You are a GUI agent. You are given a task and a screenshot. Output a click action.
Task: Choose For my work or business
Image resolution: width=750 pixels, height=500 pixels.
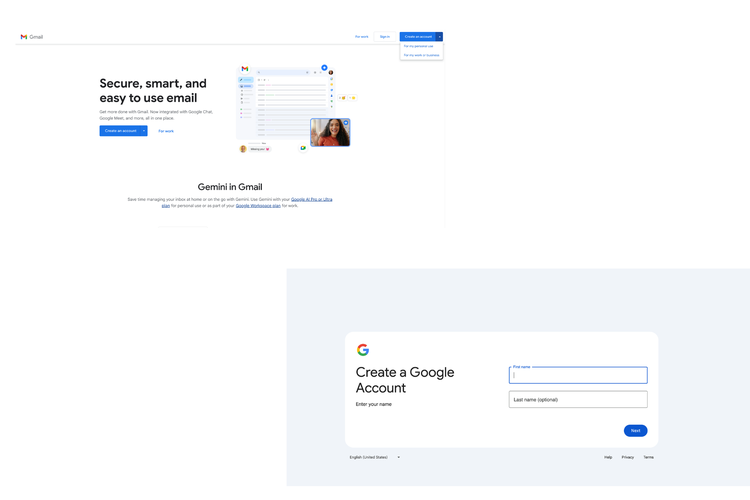coord(421,55)
